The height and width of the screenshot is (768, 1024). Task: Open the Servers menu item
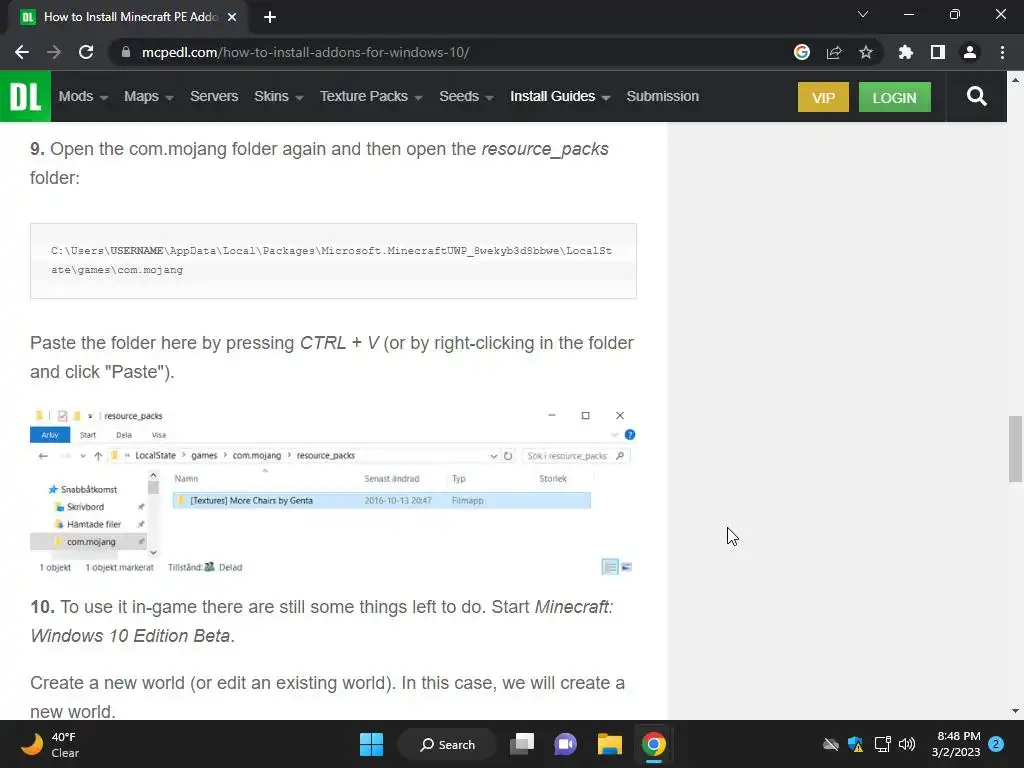click(214, 97)
